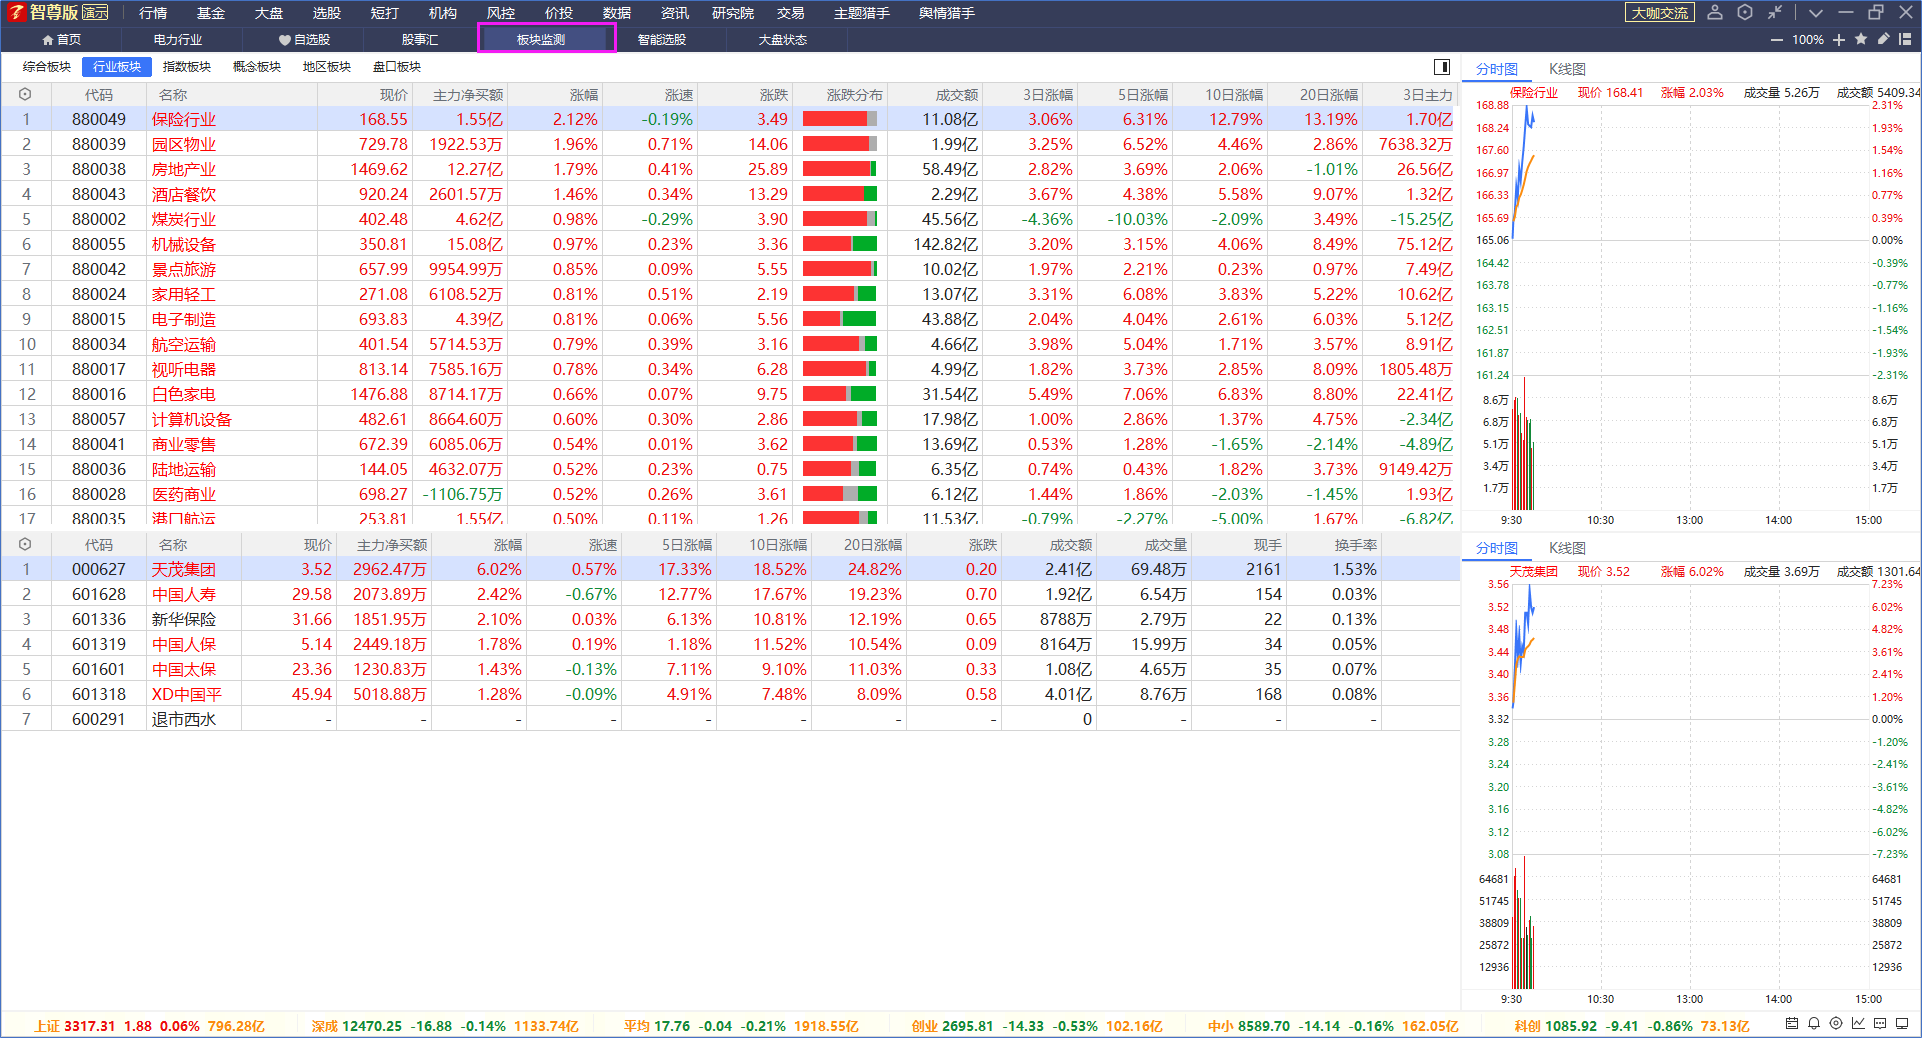The image size is (1922, 1038).
Task: Sort sector table by 20日涨幅 column
Action: tap(1329, 95)
